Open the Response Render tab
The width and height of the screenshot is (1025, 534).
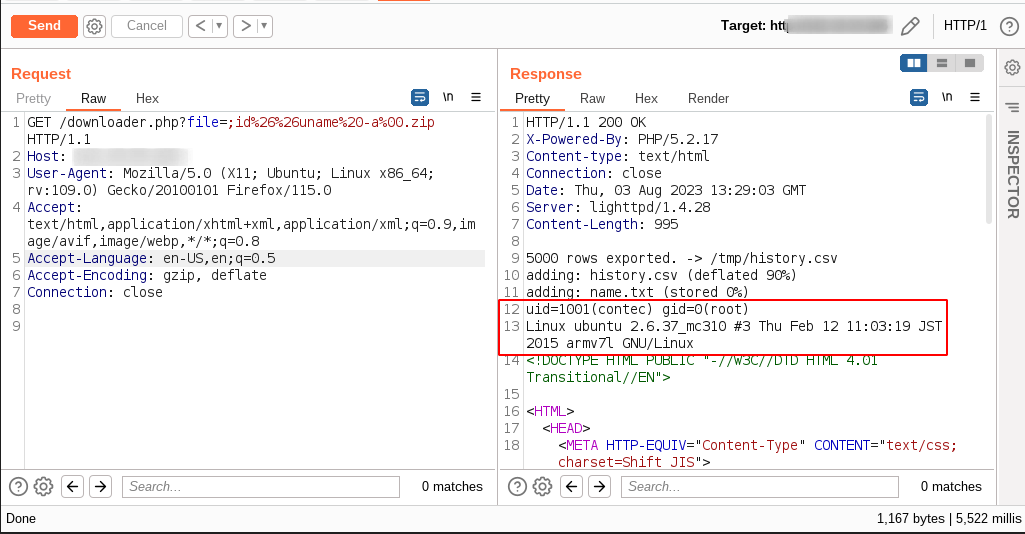pos(708,98)
